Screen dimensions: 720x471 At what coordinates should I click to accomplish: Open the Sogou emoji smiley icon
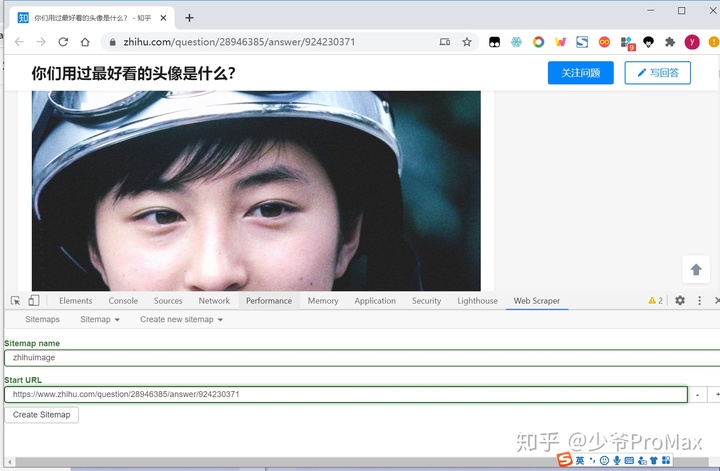click(605, 460)
